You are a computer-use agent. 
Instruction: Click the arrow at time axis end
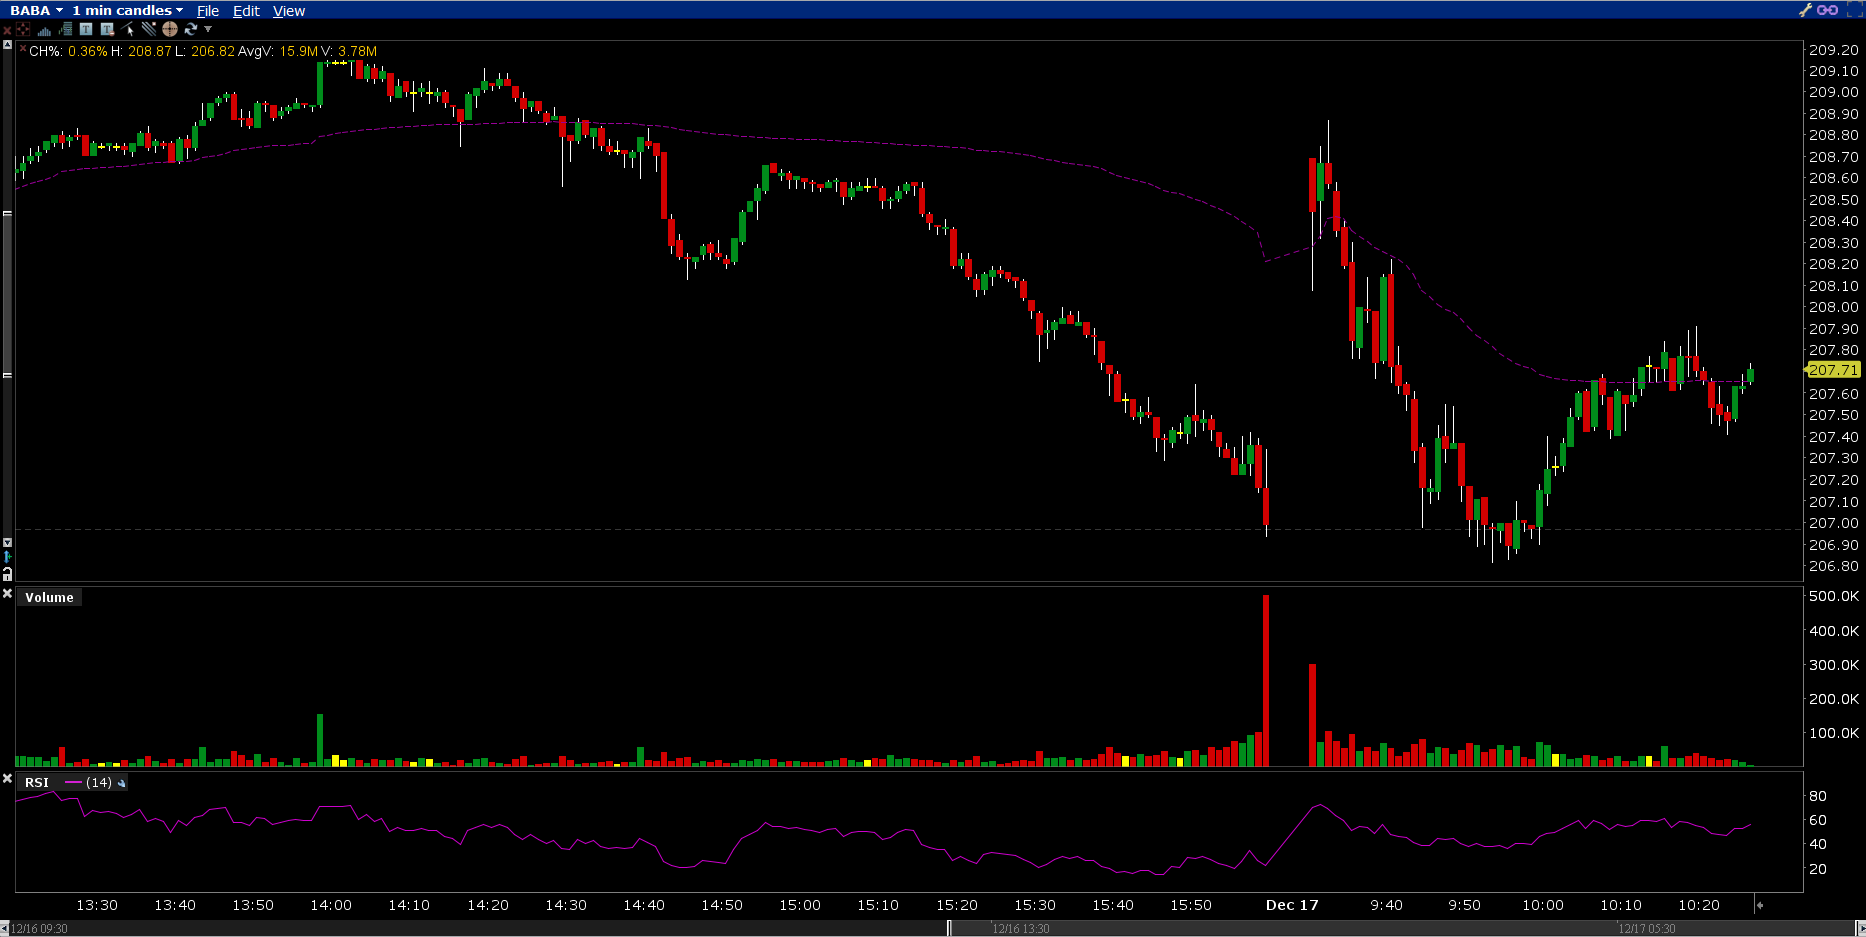click(x=1759, y=905)
